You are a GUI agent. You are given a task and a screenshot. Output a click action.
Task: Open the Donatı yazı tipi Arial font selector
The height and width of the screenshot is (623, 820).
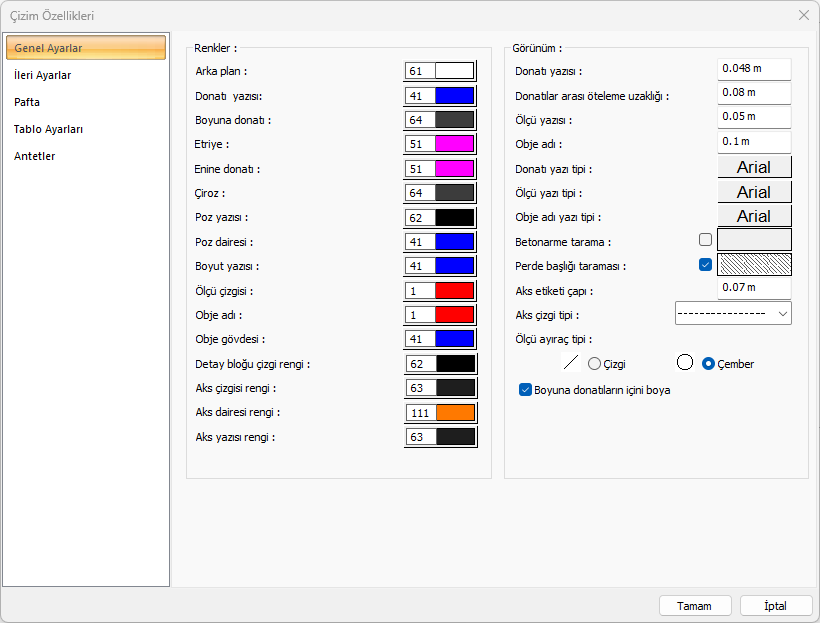(754, 167)
